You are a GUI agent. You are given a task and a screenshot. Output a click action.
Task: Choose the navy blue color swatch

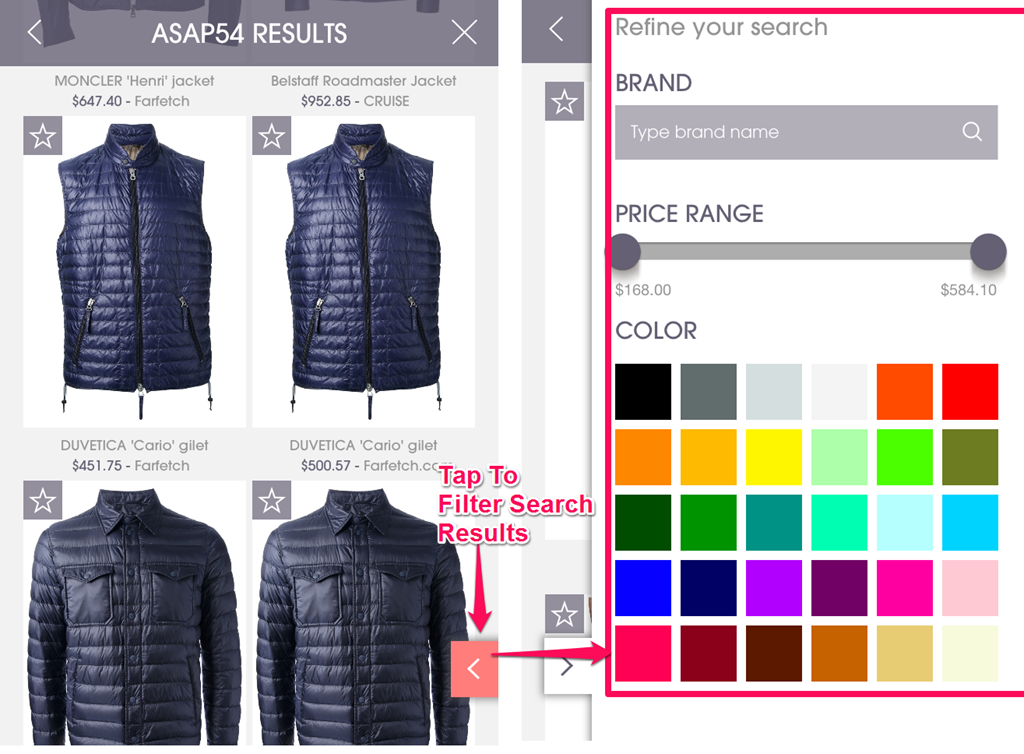[x=709, y=588]
